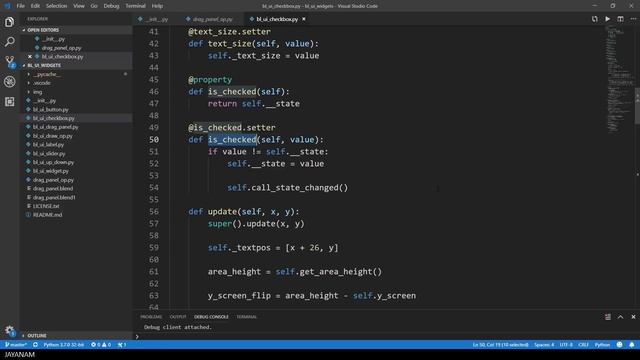640x360 pixels.
Task: Collapse the Open Editors section
Action: (43, 30)
